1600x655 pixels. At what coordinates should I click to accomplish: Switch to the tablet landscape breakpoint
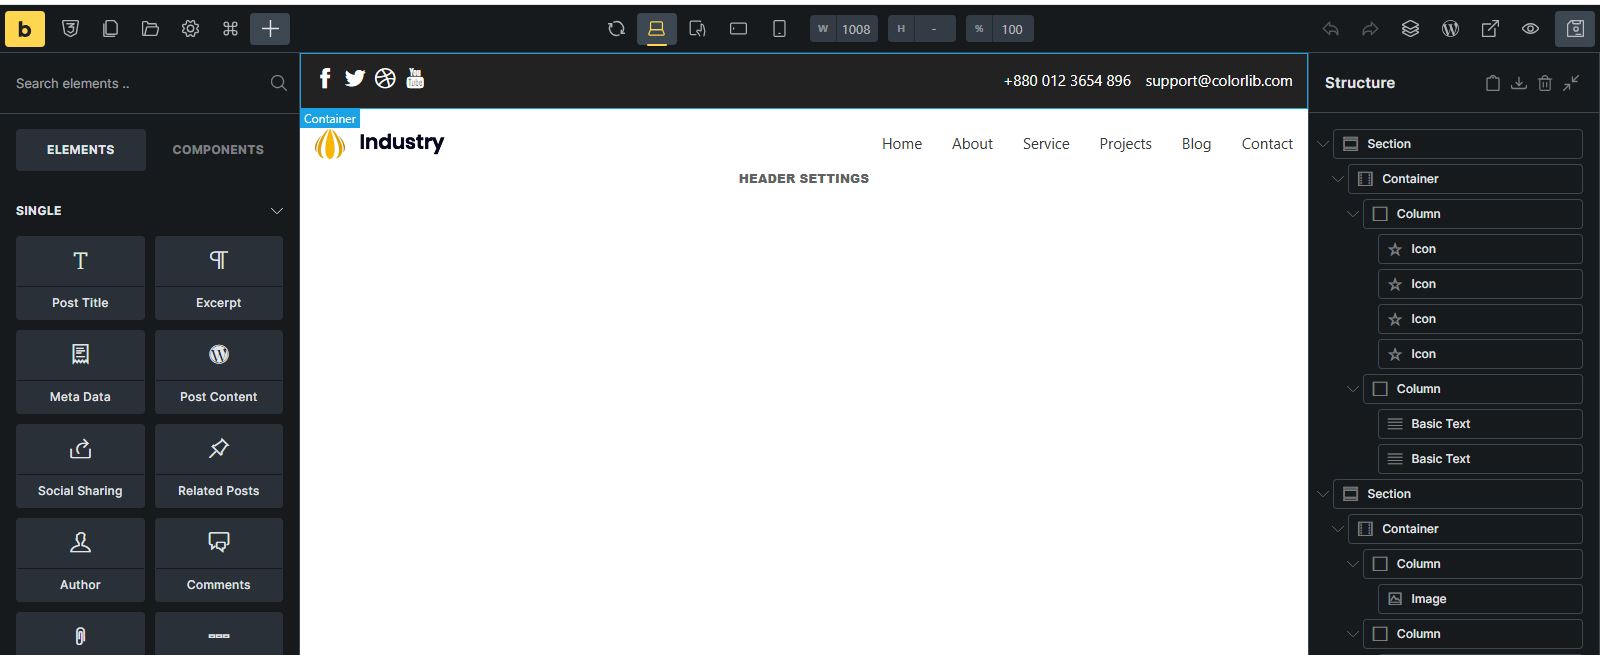(x=738, y=29)
